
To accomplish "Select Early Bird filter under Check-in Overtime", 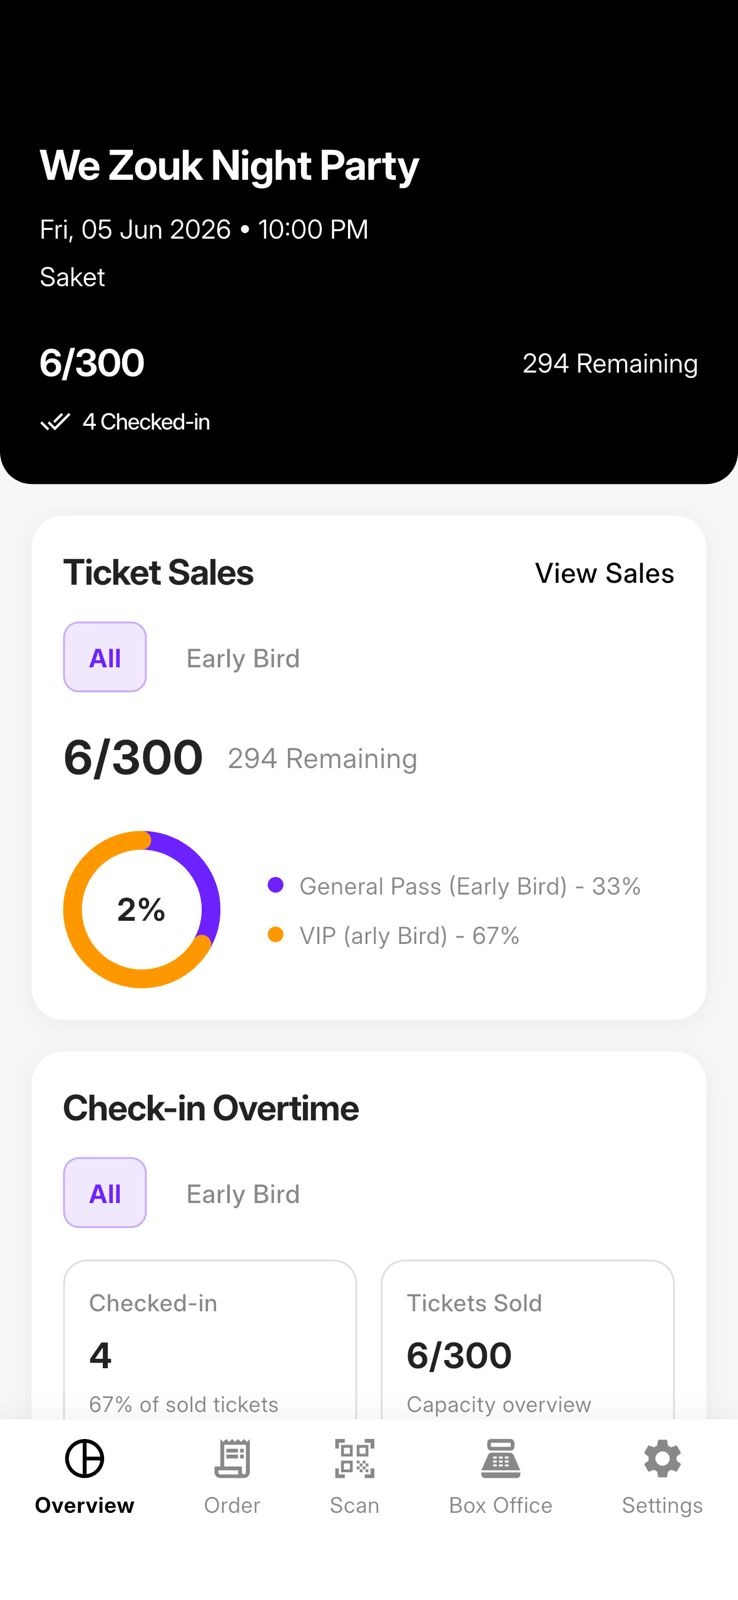I will point(243,1194).
